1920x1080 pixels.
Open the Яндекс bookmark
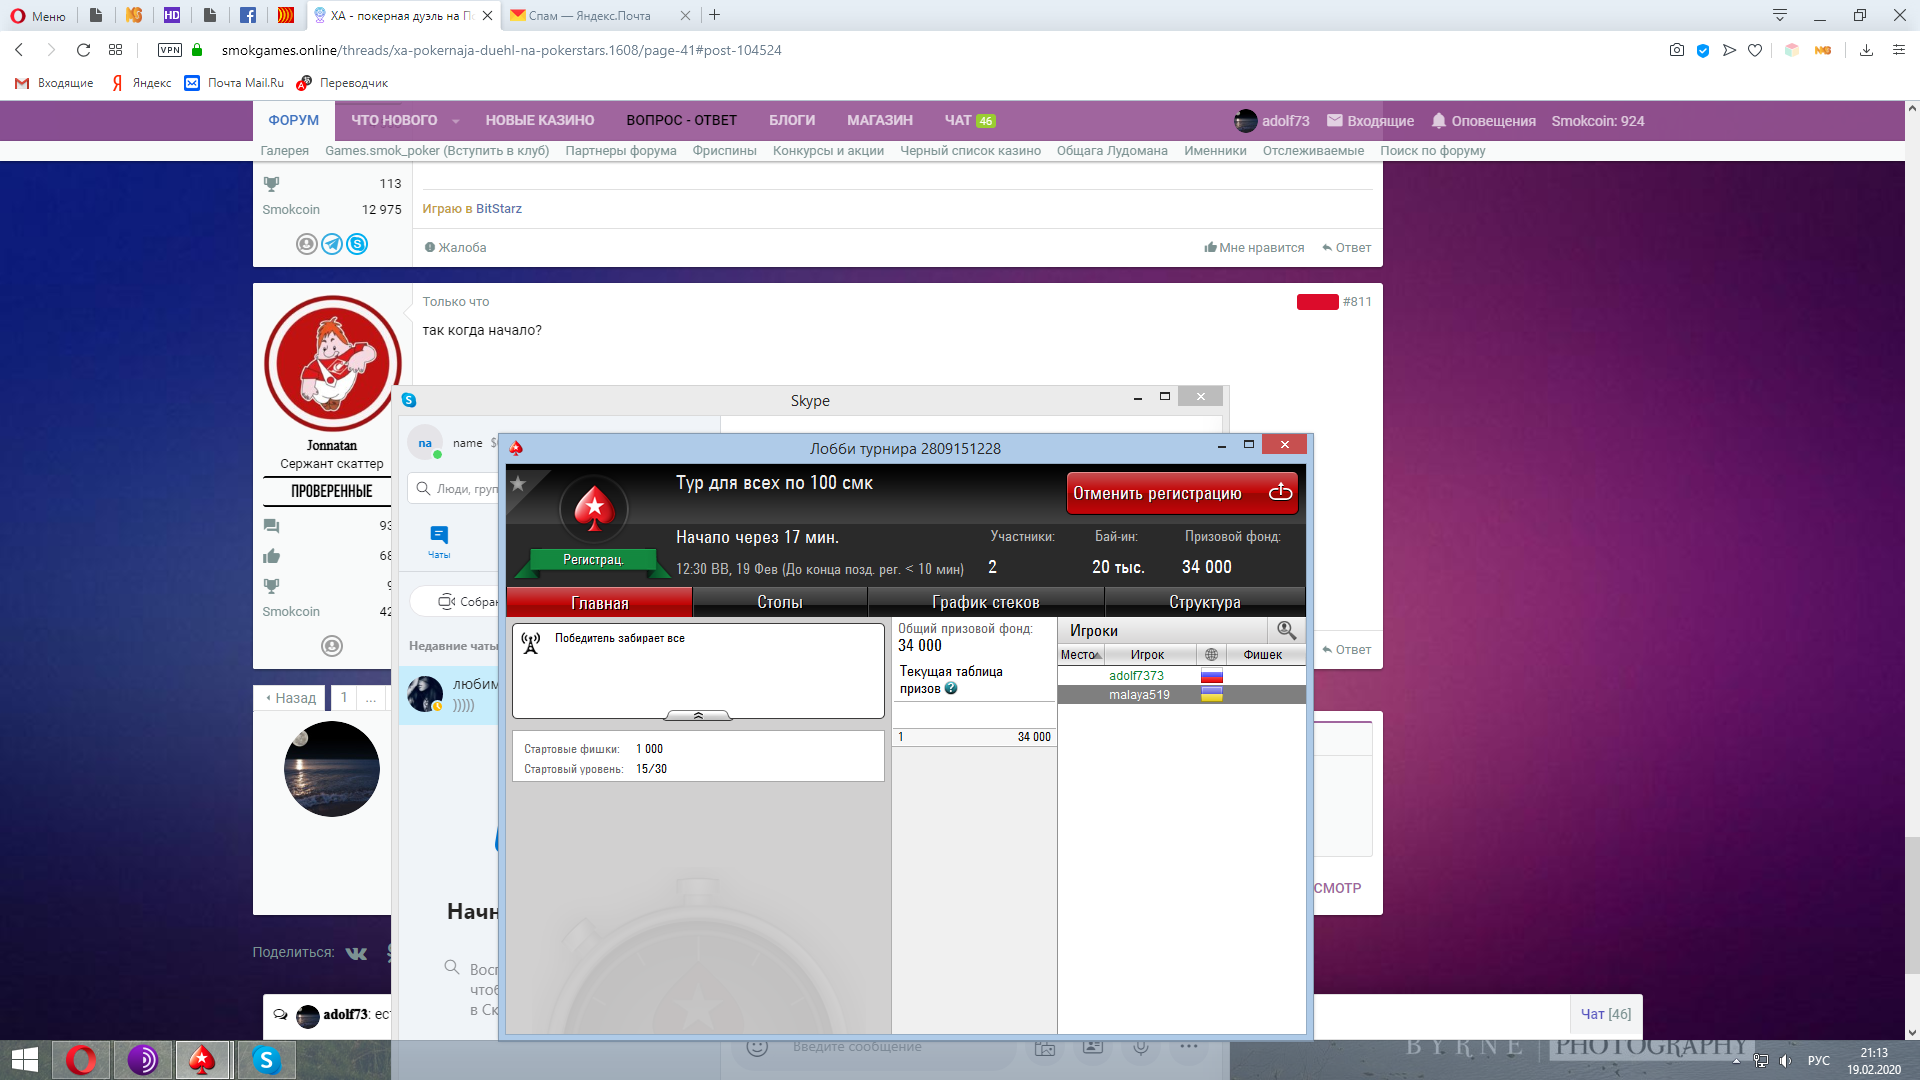pos(141,83)
